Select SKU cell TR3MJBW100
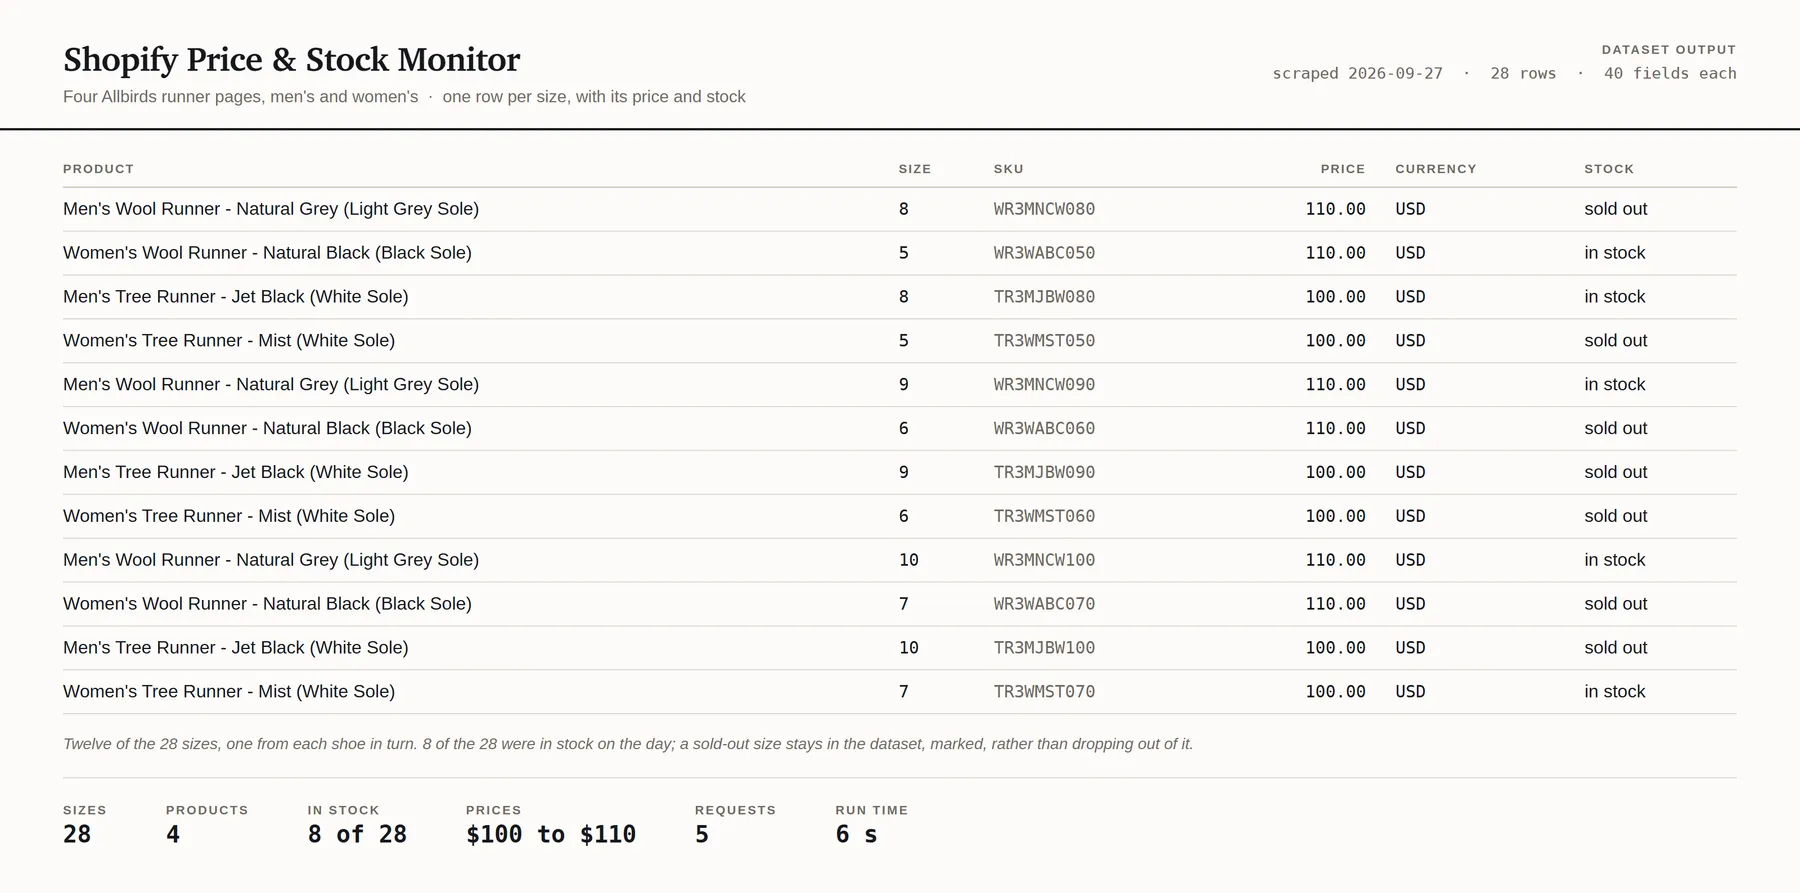The height and width of the screenshot is (893, 1800). click(1044, 648)
